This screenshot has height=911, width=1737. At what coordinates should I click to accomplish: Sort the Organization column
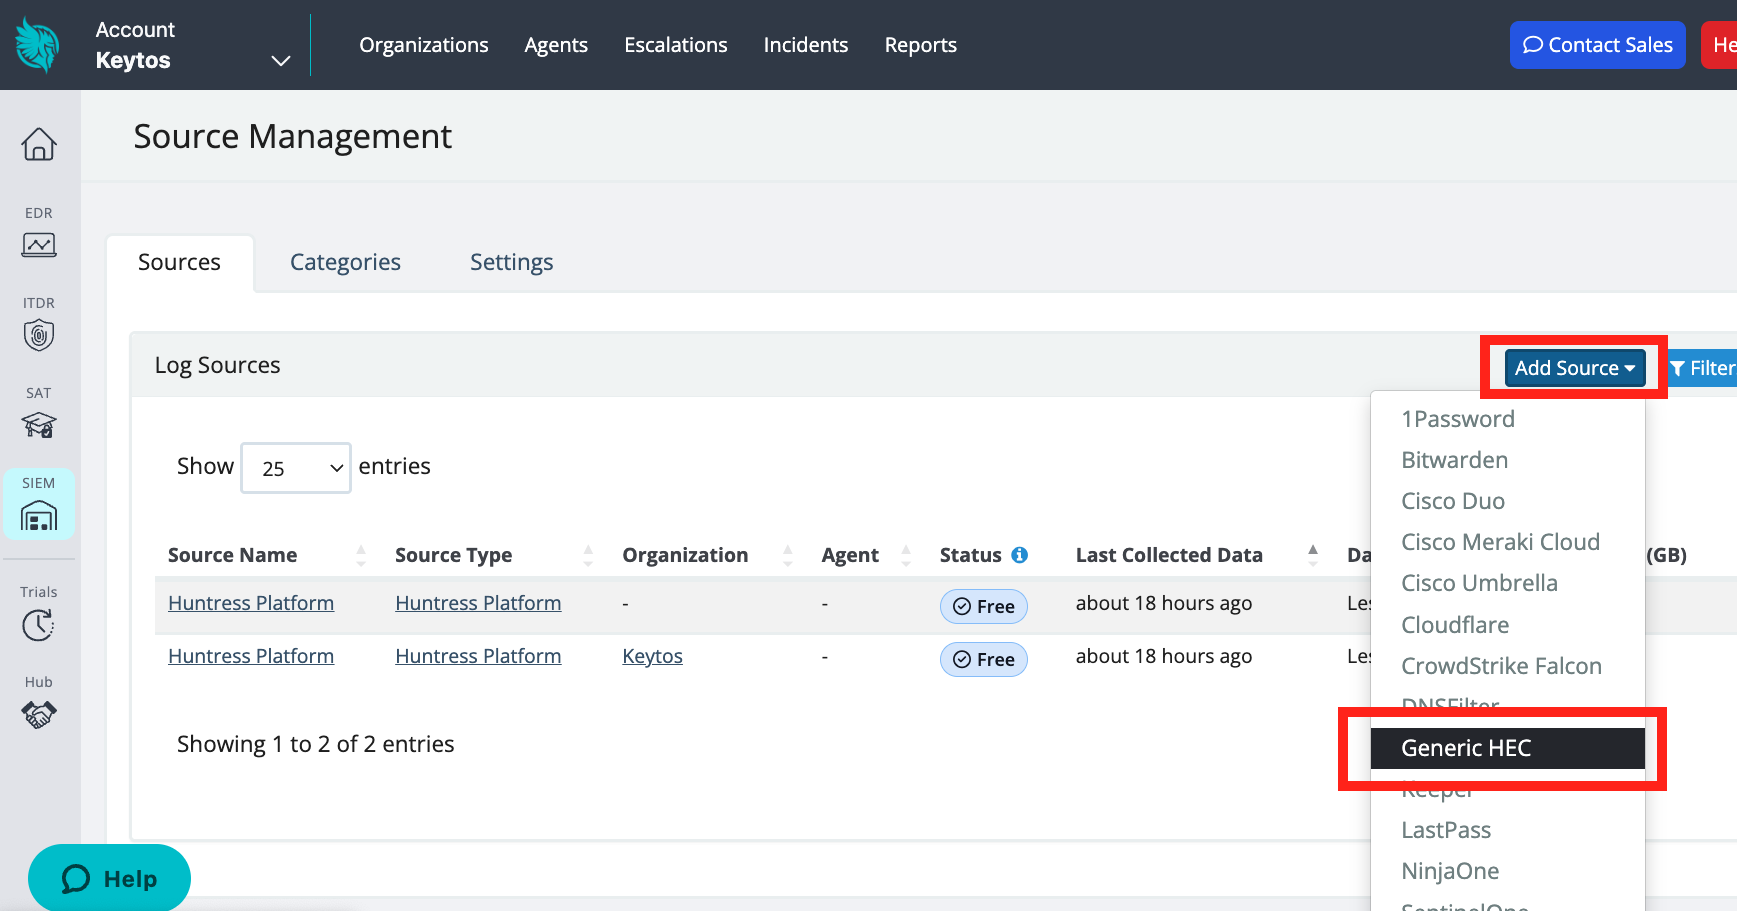coord(788,554)
